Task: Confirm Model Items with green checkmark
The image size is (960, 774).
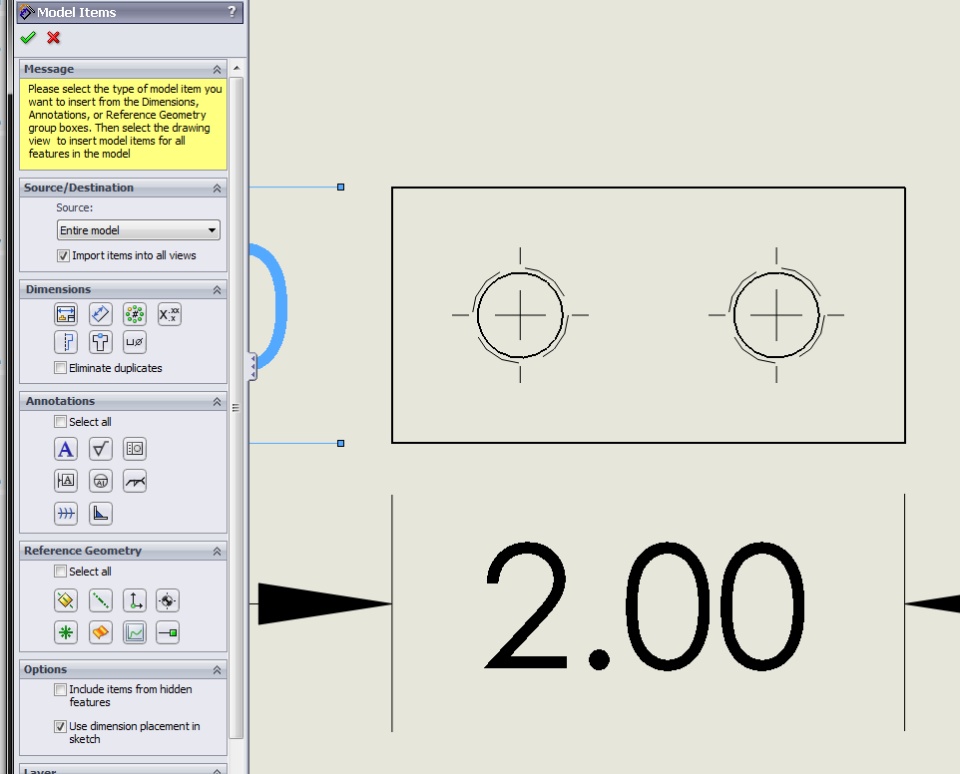Action: (x=28, y=38)
